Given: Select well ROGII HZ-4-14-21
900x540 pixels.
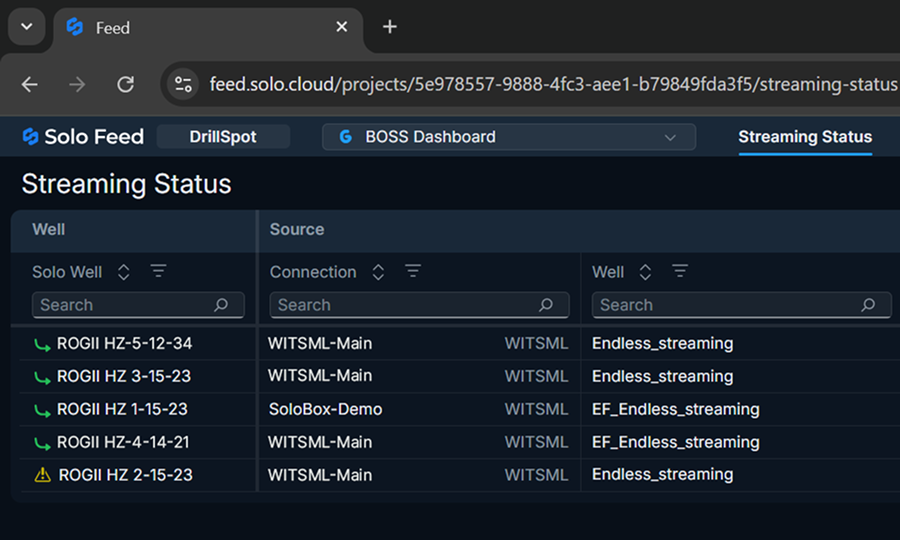Looking at the screenshot, I should pyautogui.click(x=123, y=442).
